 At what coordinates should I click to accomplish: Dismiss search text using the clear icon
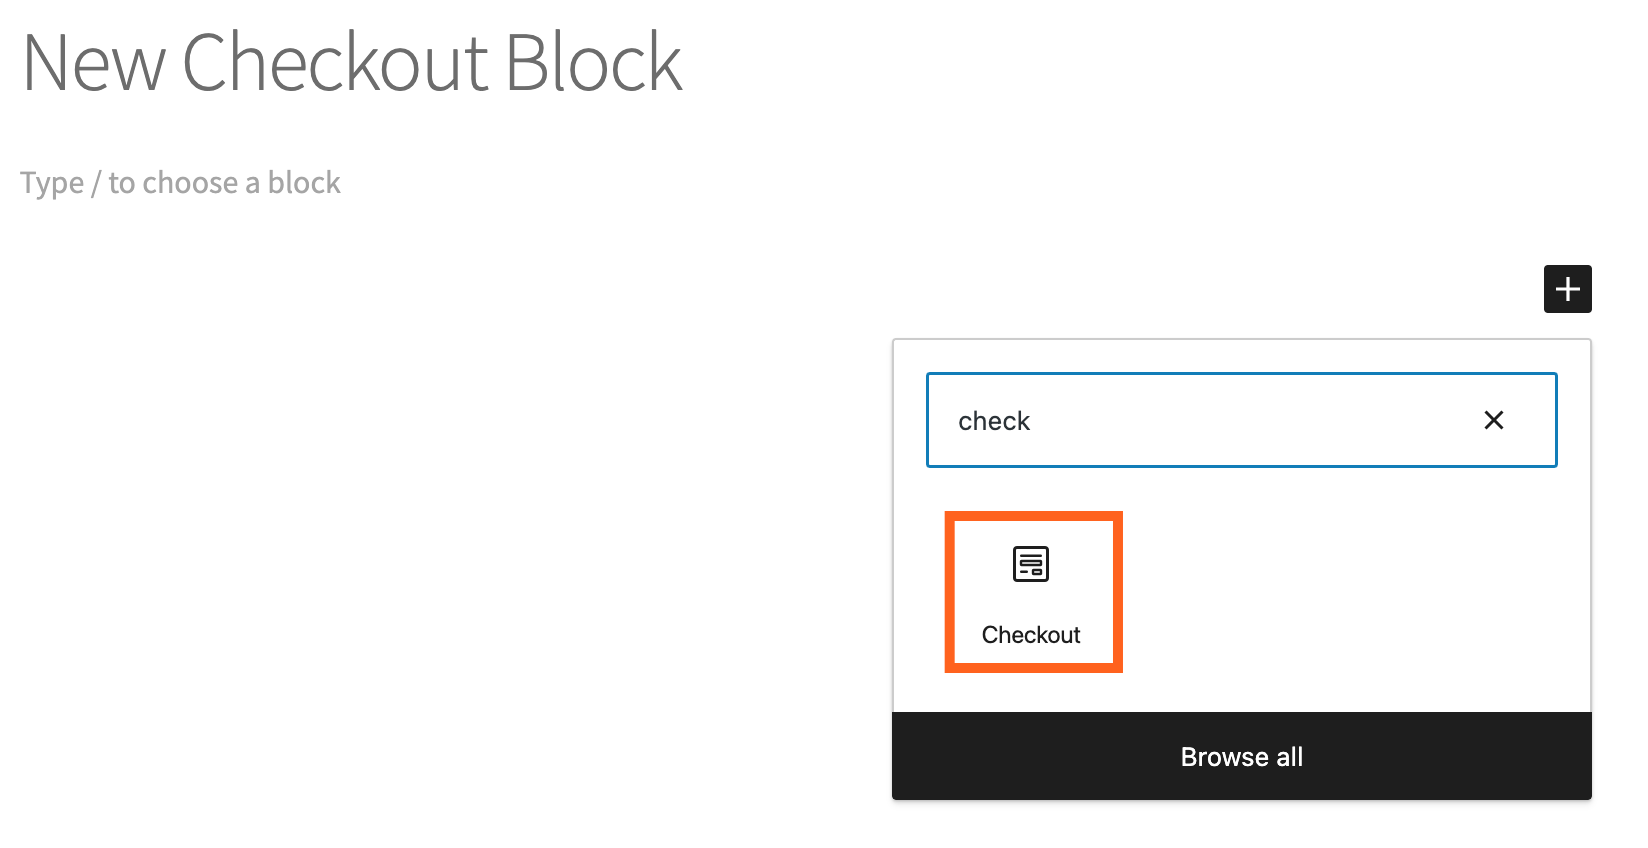click(x=1494, y=420)
